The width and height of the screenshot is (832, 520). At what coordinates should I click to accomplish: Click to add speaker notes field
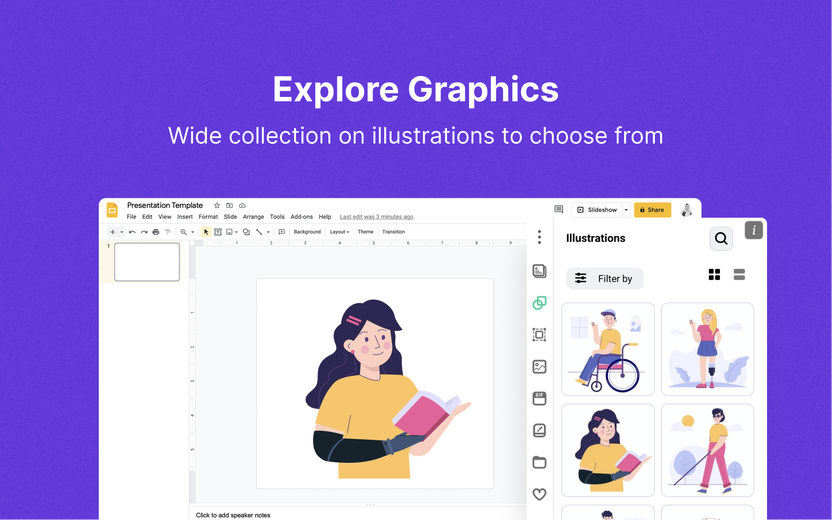233,515
